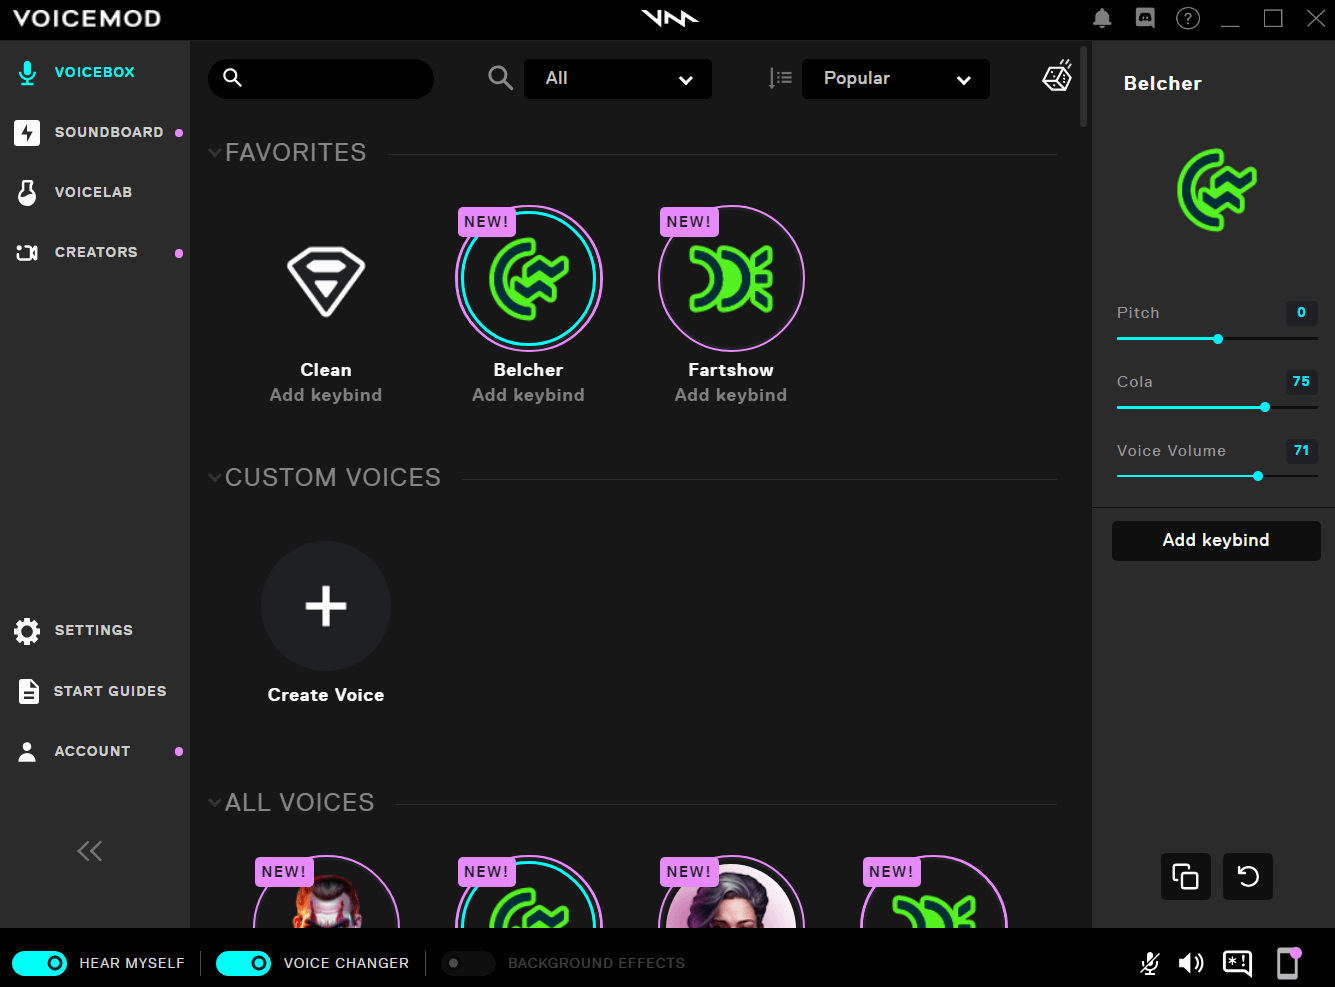Add keybind under the Clean voice
Image resolution: width=1335 pixels, height=987 pixels.
[326, 395]
